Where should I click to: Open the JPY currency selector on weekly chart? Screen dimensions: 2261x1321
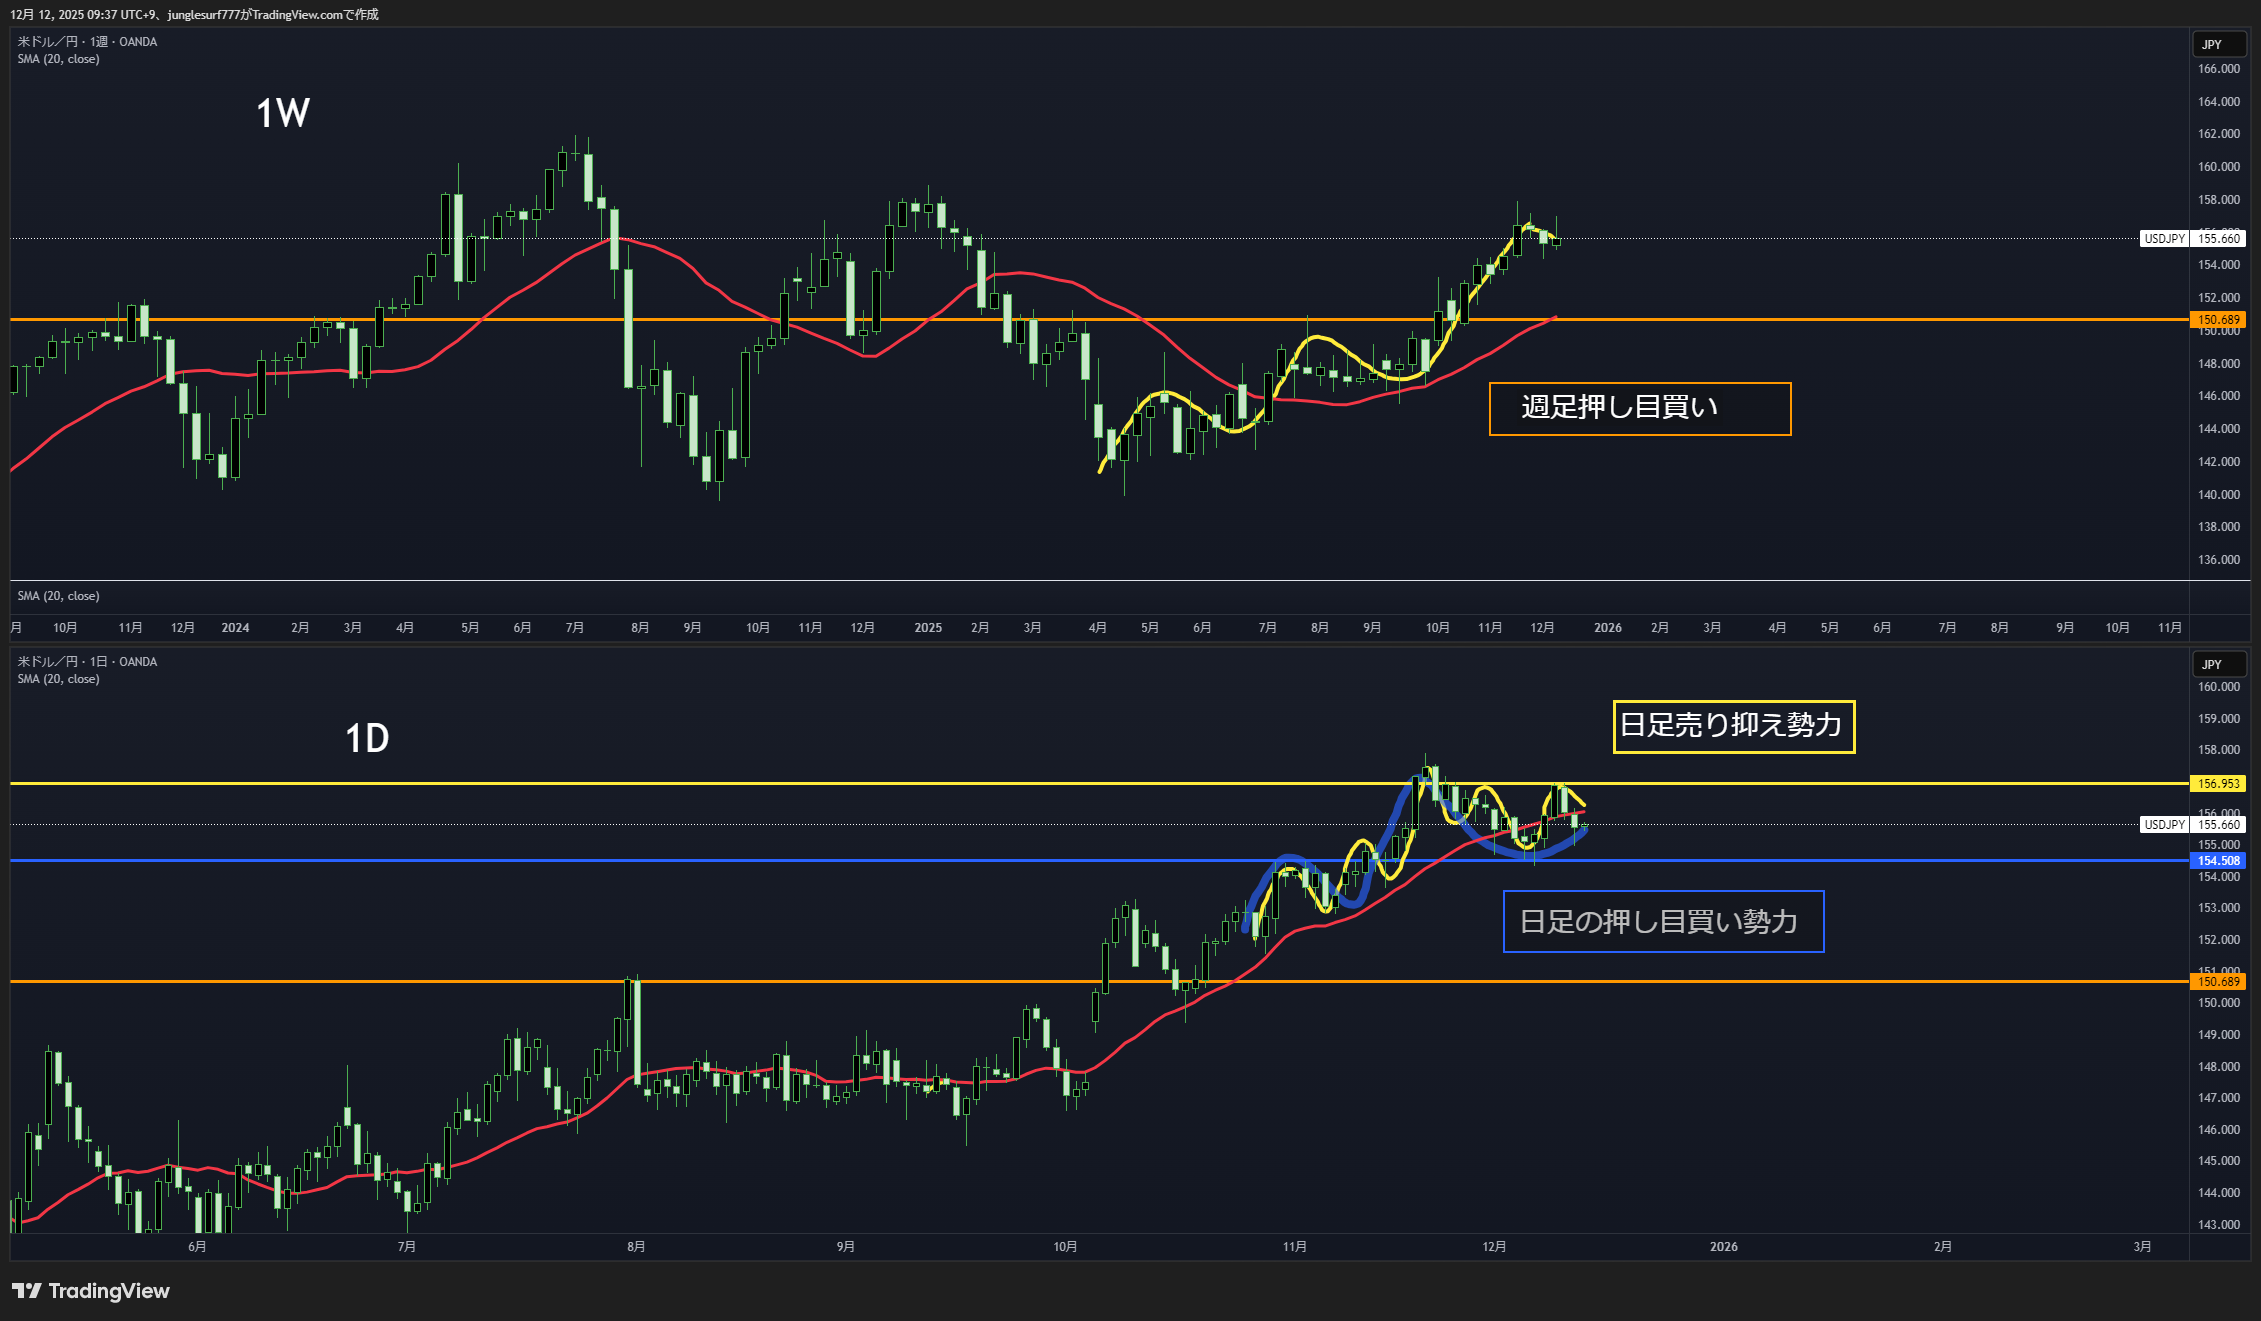click(x=2218, y=45)
